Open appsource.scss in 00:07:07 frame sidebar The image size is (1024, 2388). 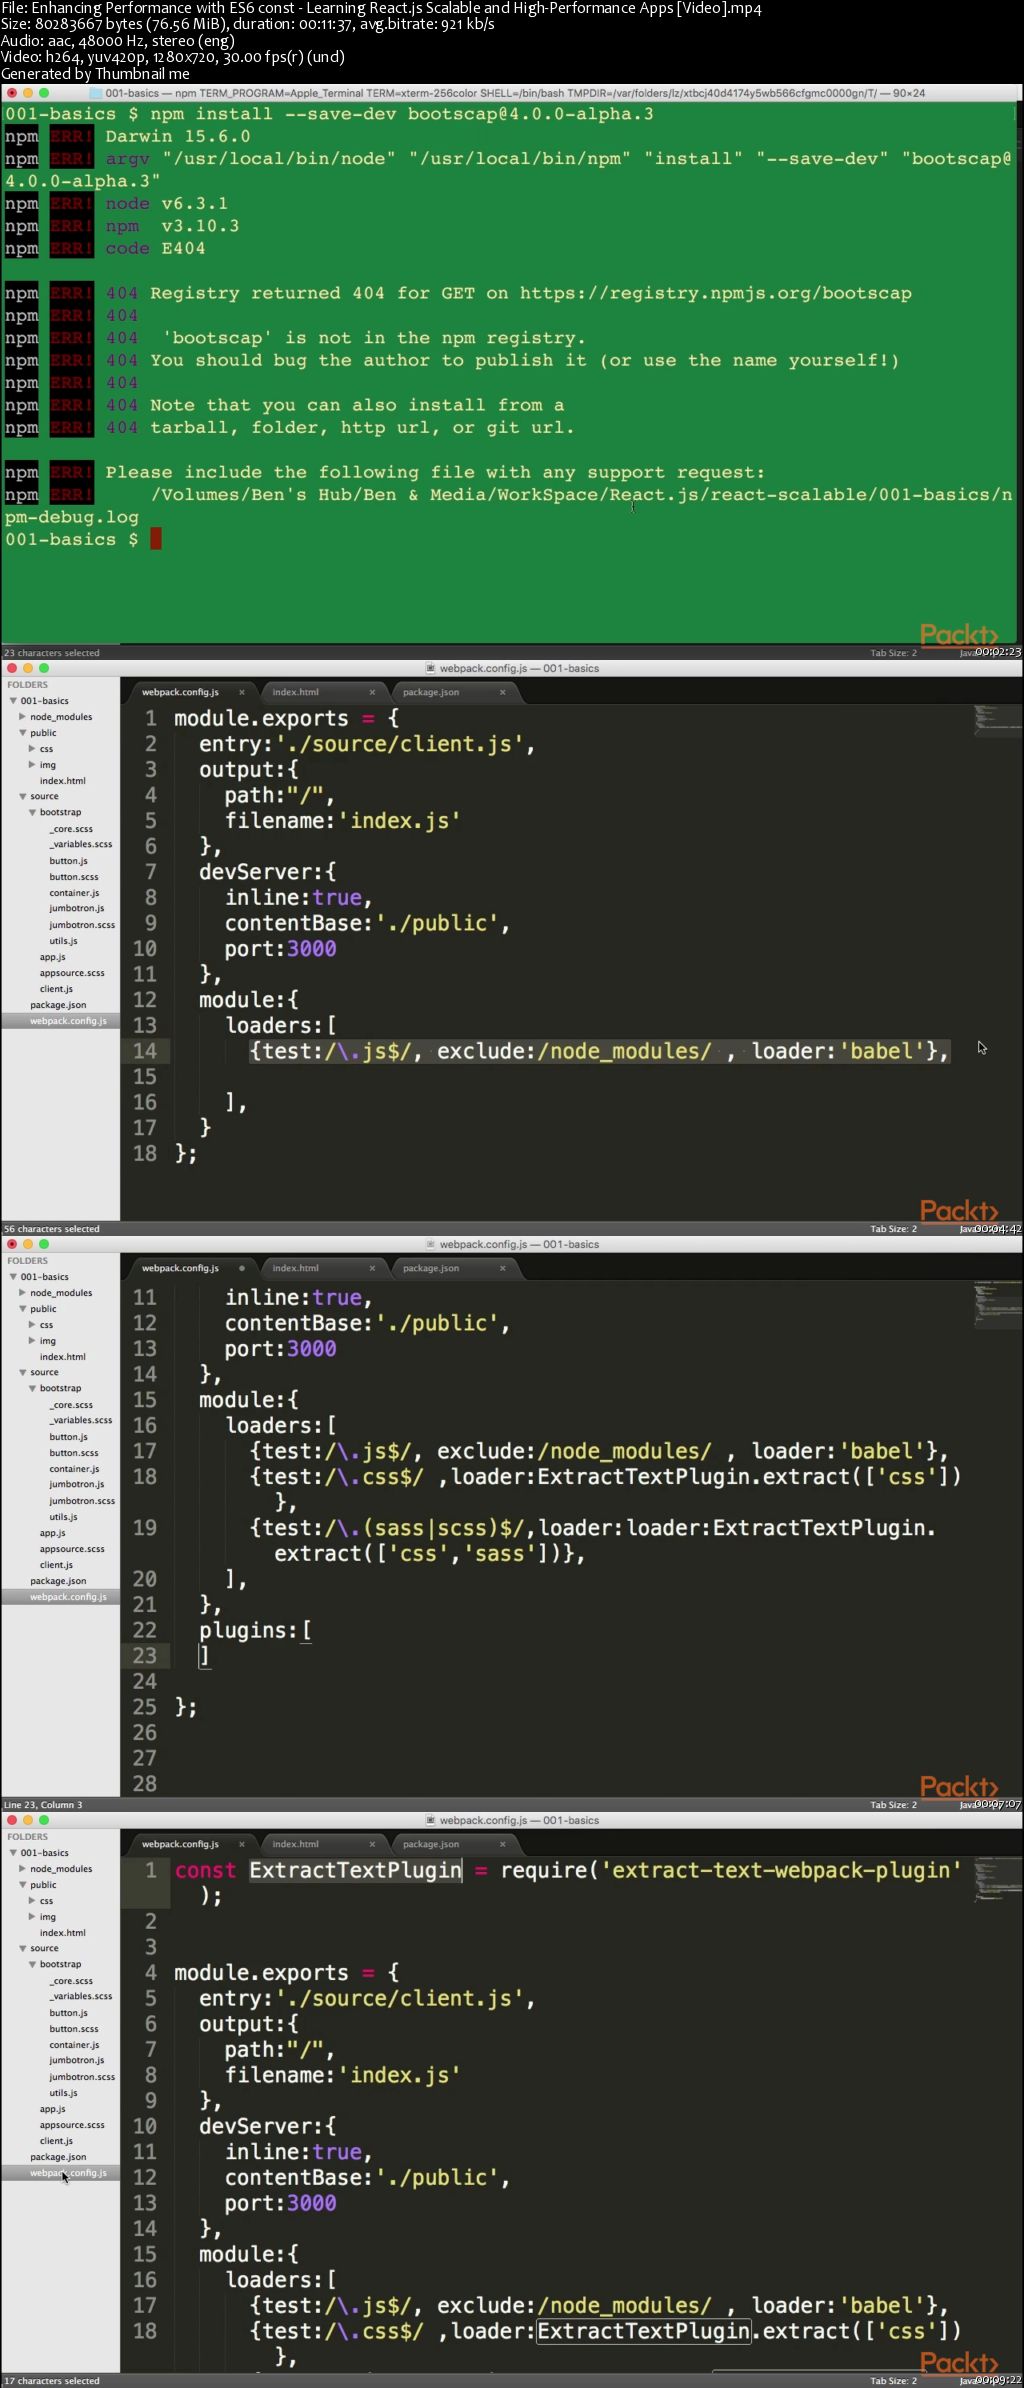pyautogui.click(x=72, y=1549)
